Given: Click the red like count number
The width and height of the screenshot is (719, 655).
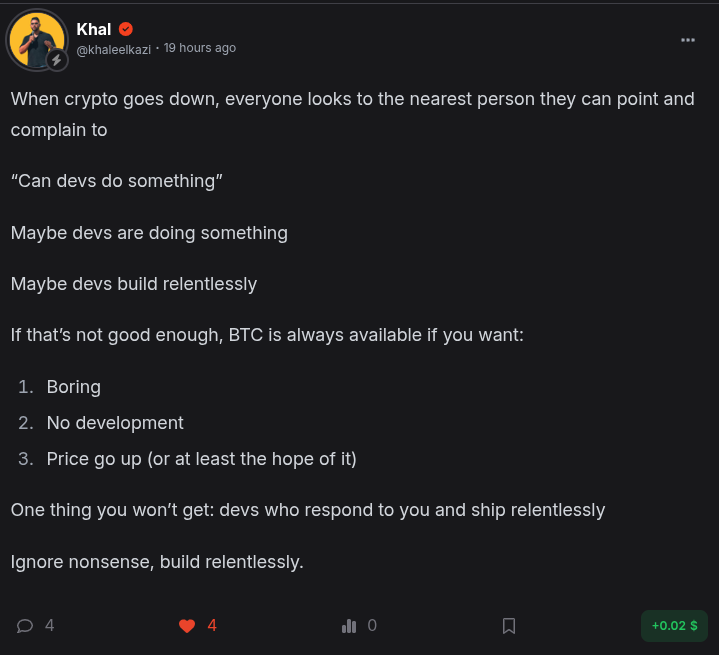Looking at the screenshot, I should pos(212,625).
